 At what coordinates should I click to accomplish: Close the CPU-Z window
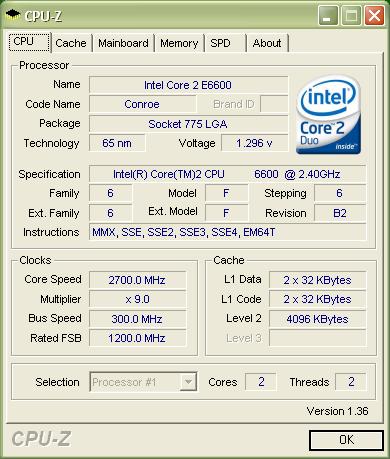(x=374, y=15)
